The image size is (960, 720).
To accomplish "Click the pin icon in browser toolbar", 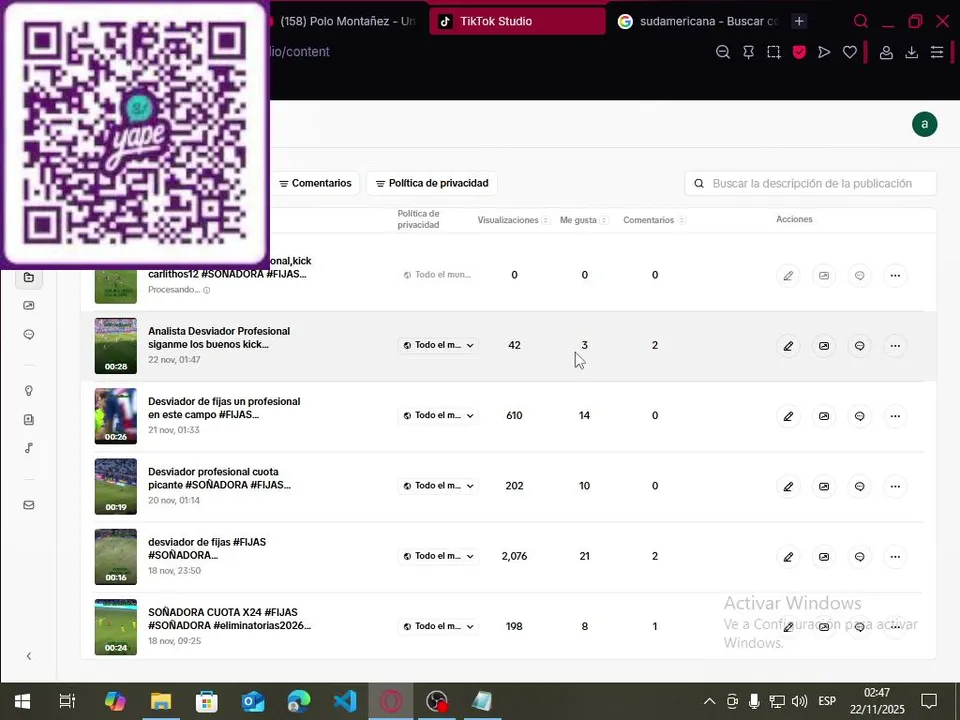I will pos(748,53).
